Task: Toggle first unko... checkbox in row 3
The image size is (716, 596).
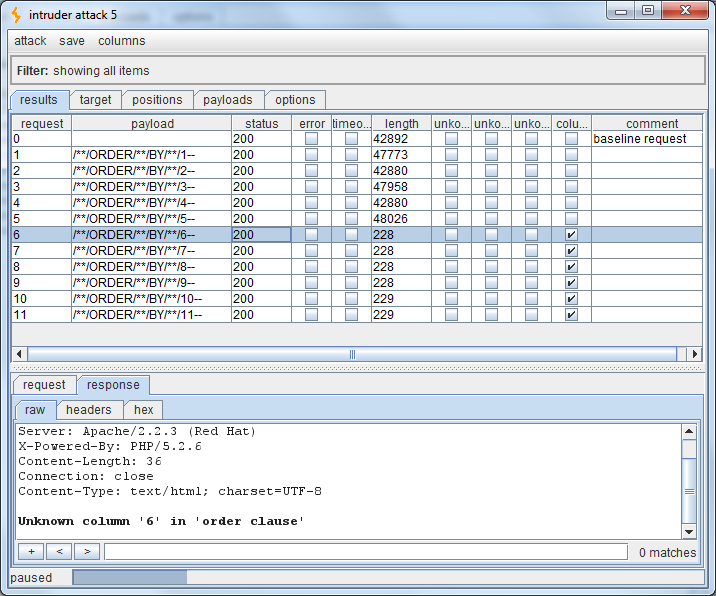Action: [451, 186]
